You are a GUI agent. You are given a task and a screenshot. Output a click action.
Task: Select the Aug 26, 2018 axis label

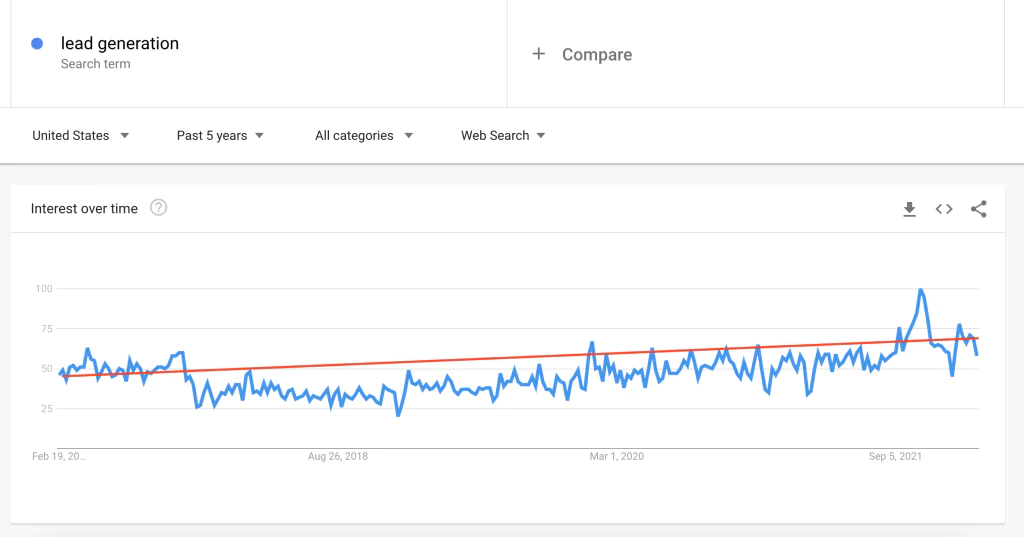tap(338, 456)
